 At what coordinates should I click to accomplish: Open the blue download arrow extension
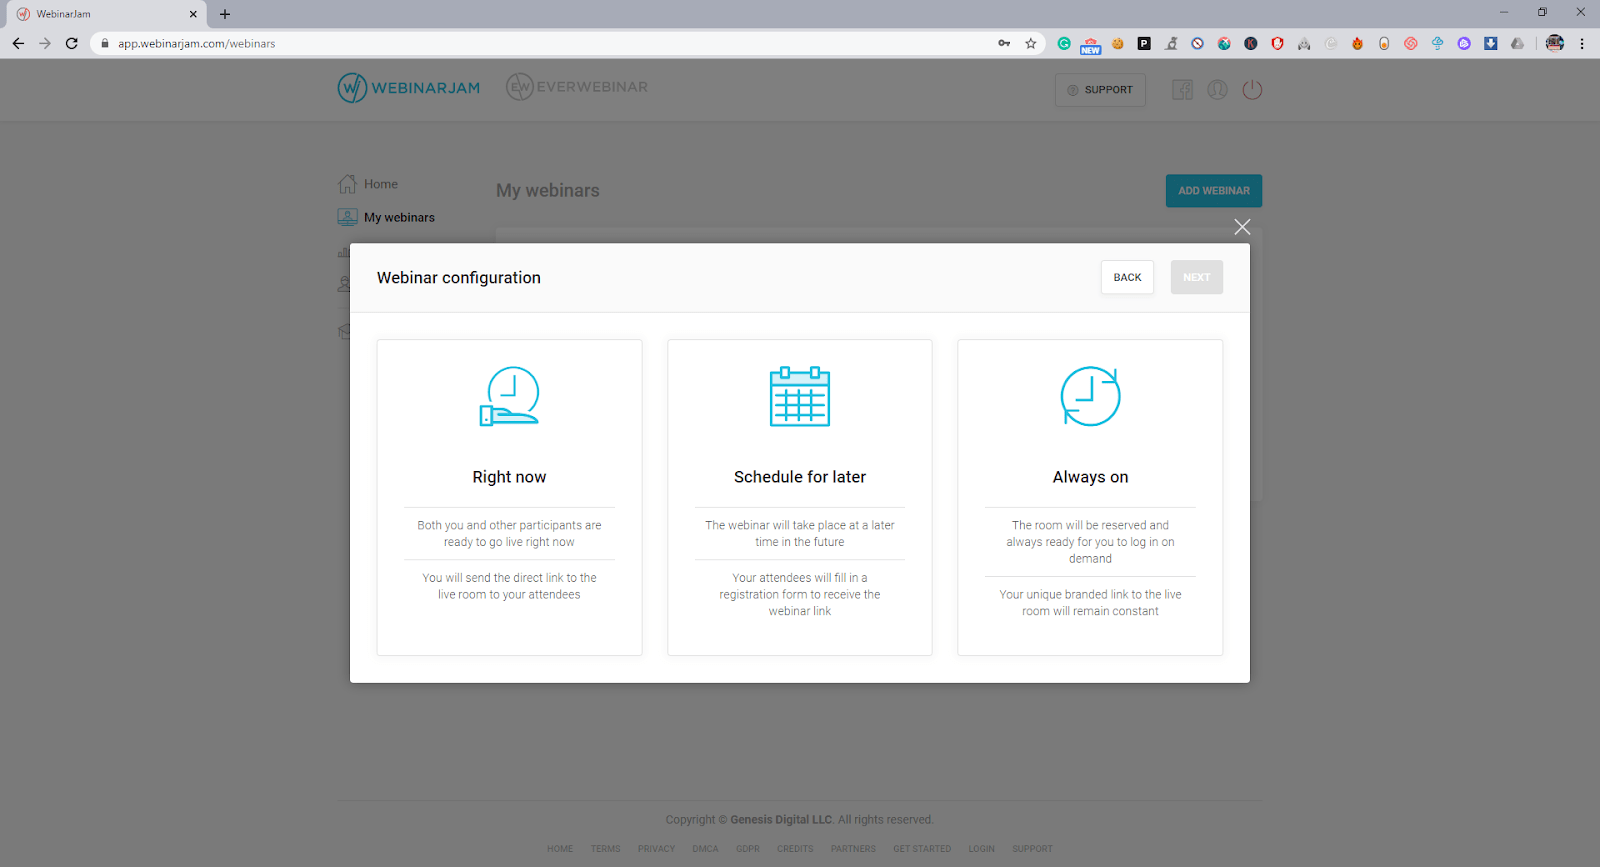[1490, 43]
